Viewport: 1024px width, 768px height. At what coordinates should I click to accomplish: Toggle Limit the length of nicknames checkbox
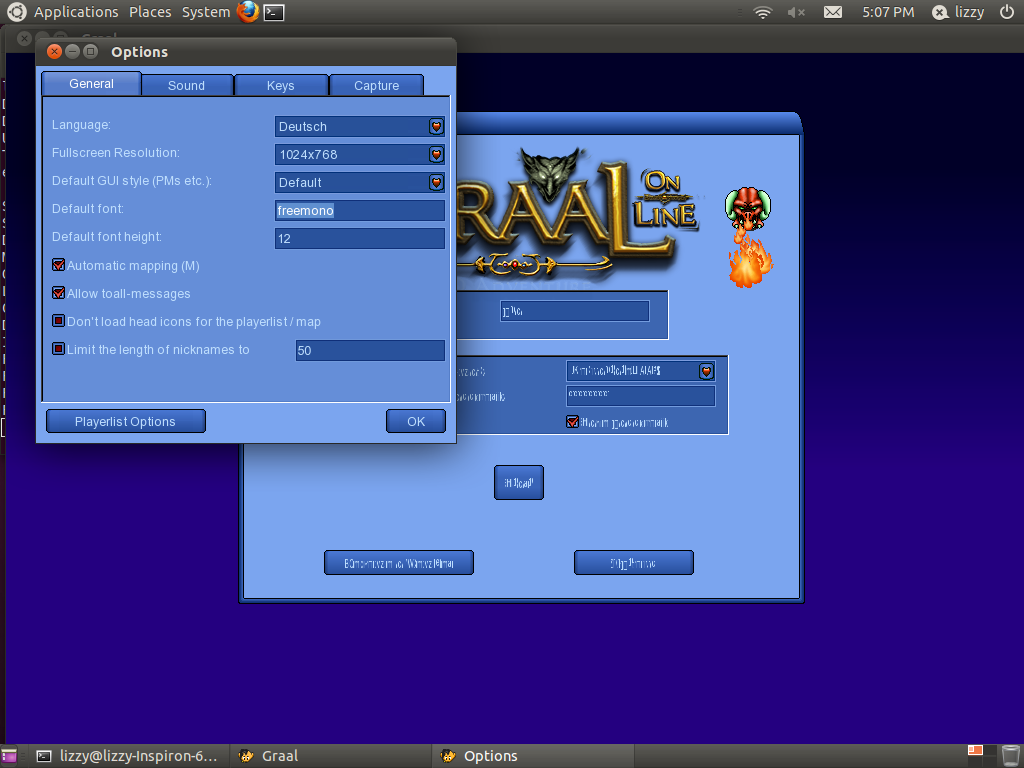pos(59,350)
